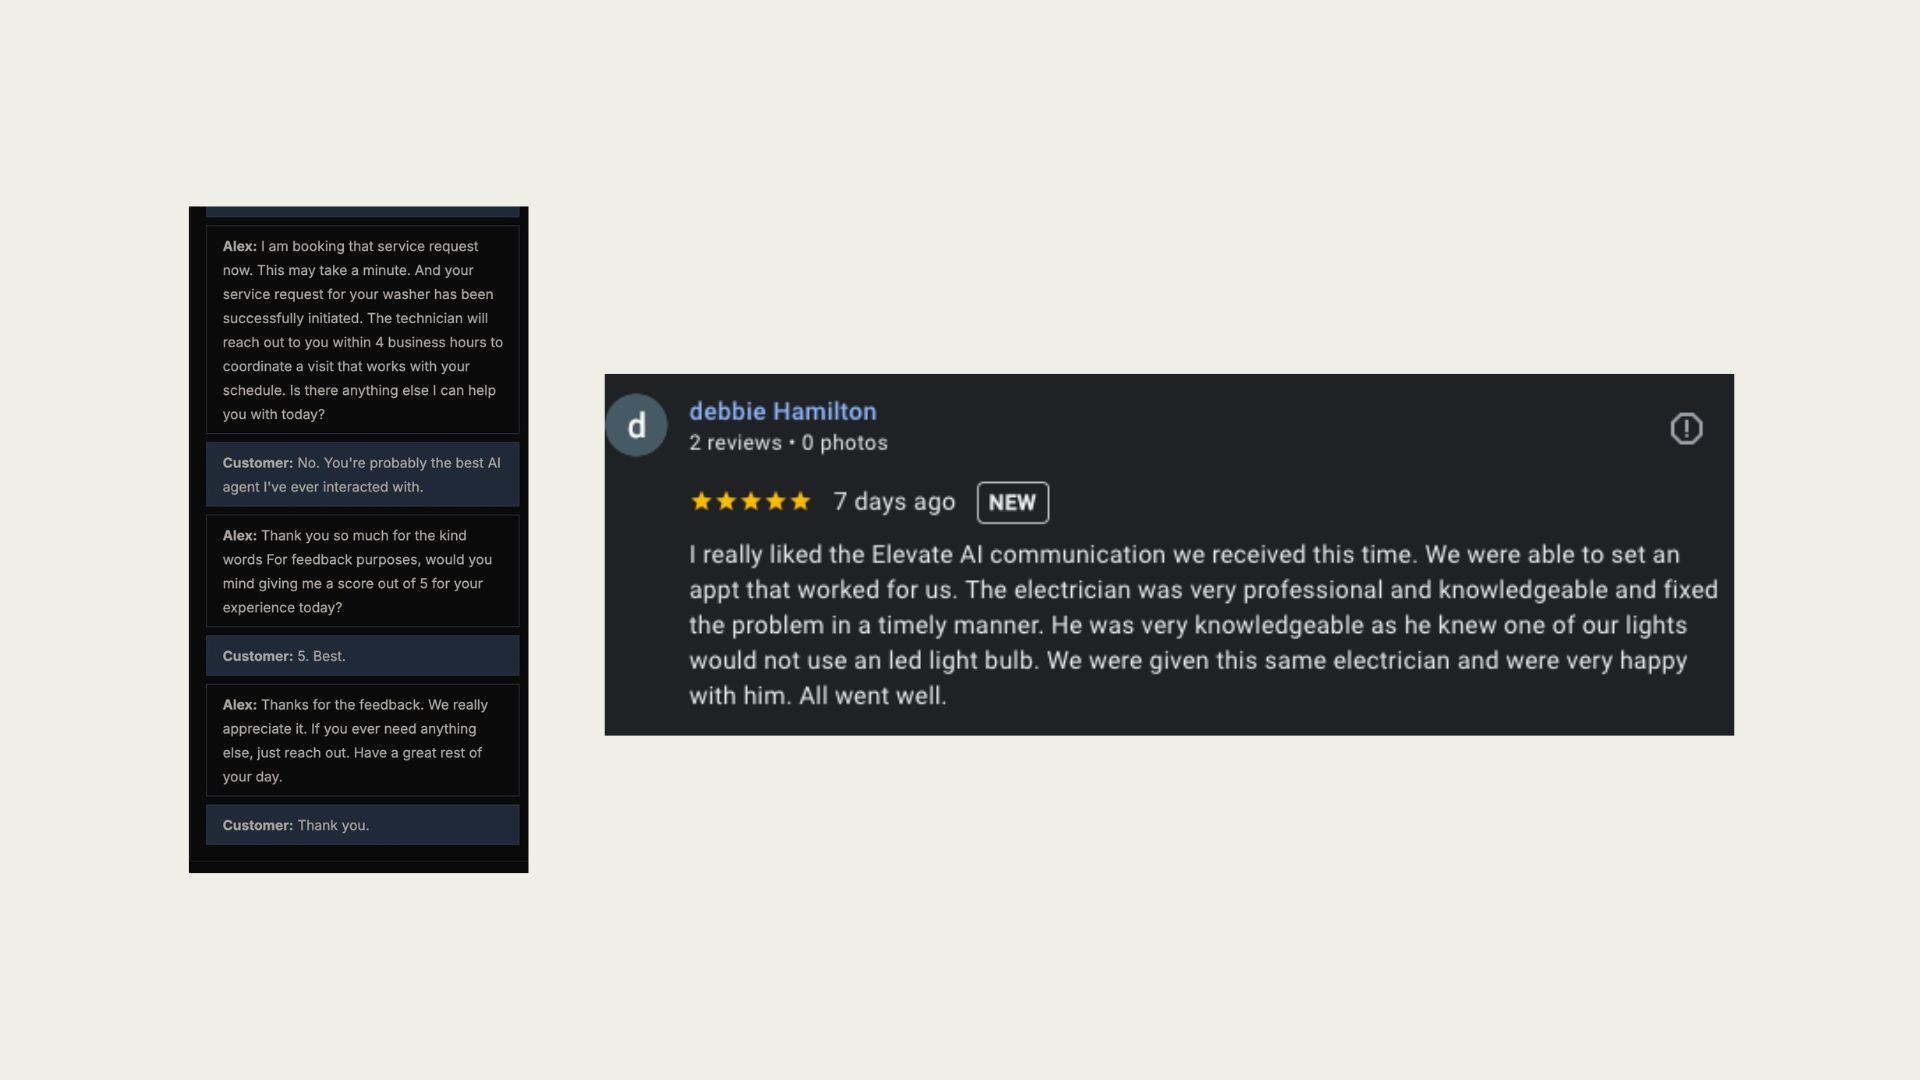Image resolution: width=1920 pixels, height=1080 pixels.
Task: Click the "2 reviews" count text
Action: click(735, 443)
